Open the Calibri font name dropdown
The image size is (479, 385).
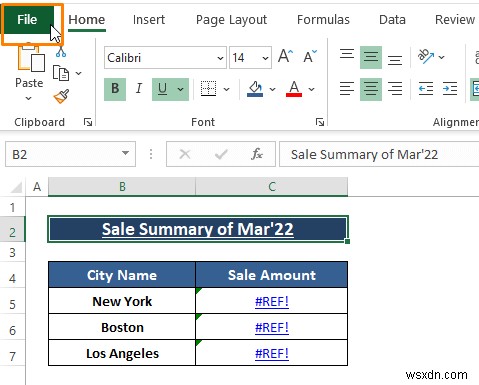[220, 58]
